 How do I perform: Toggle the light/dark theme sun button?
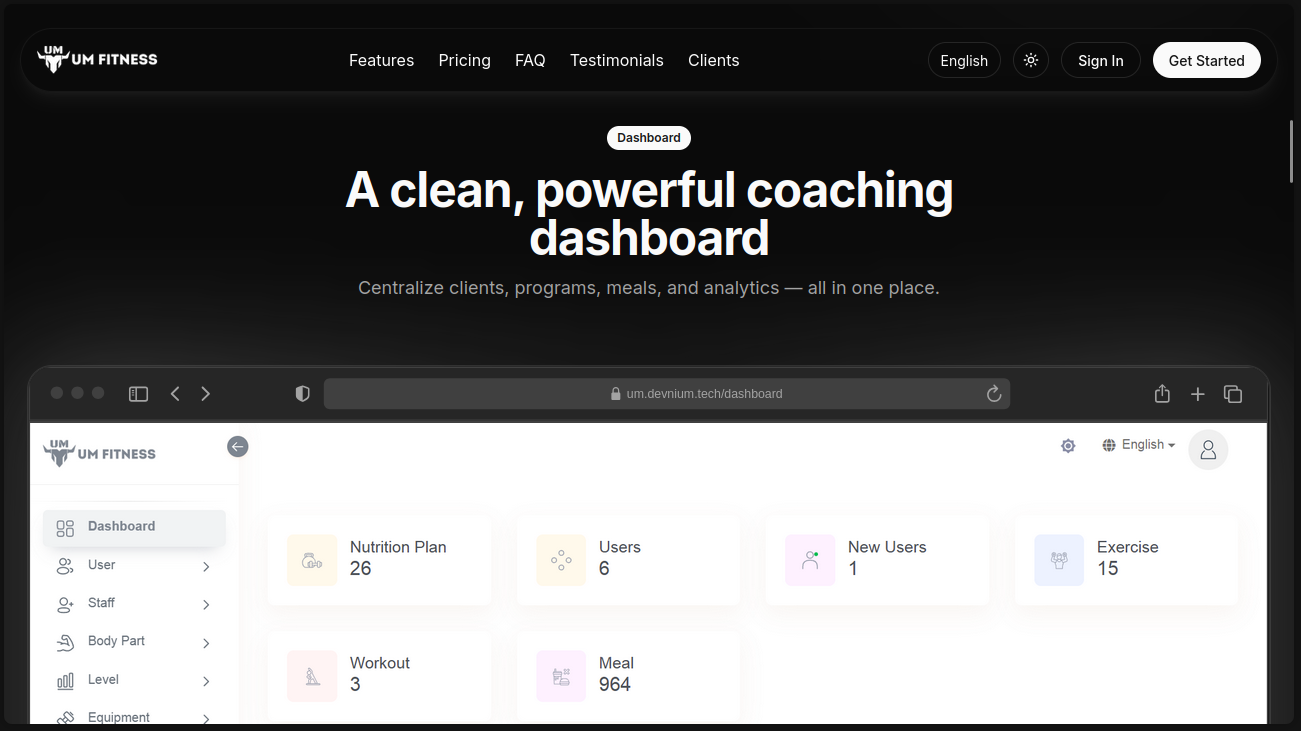tap(1030, 60)
